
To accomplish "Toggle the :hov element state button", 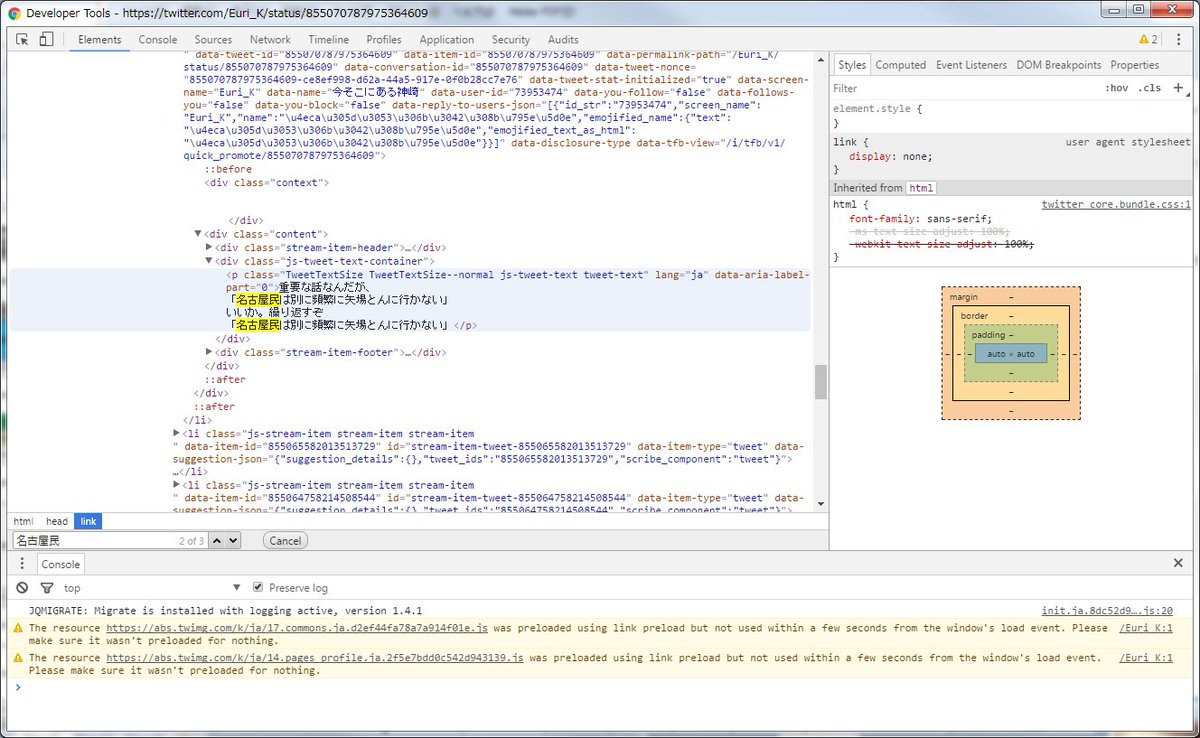I will click(x=1116, y=88).
